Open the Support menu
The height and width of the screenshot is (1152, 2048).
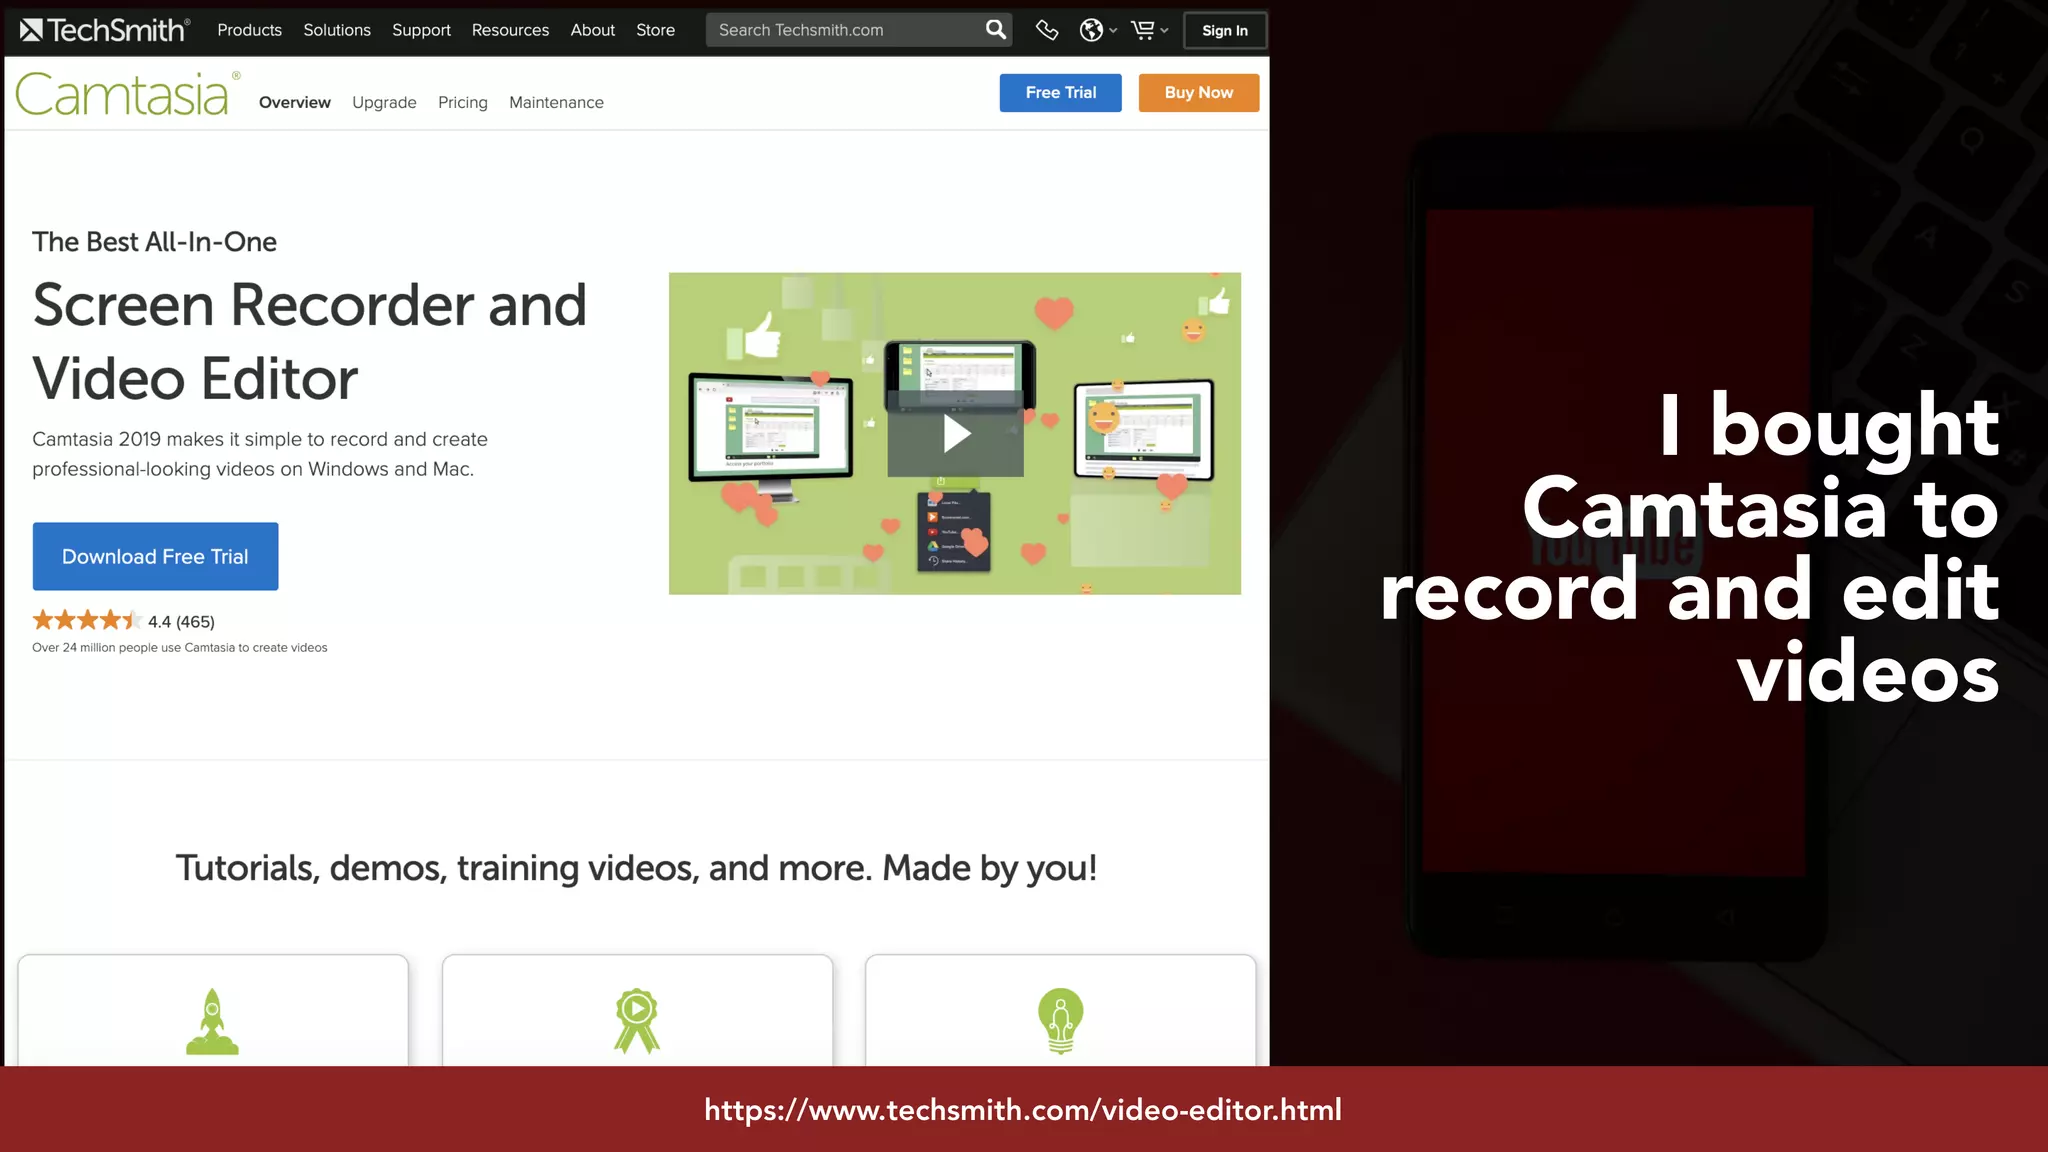(x=421, y=30)
